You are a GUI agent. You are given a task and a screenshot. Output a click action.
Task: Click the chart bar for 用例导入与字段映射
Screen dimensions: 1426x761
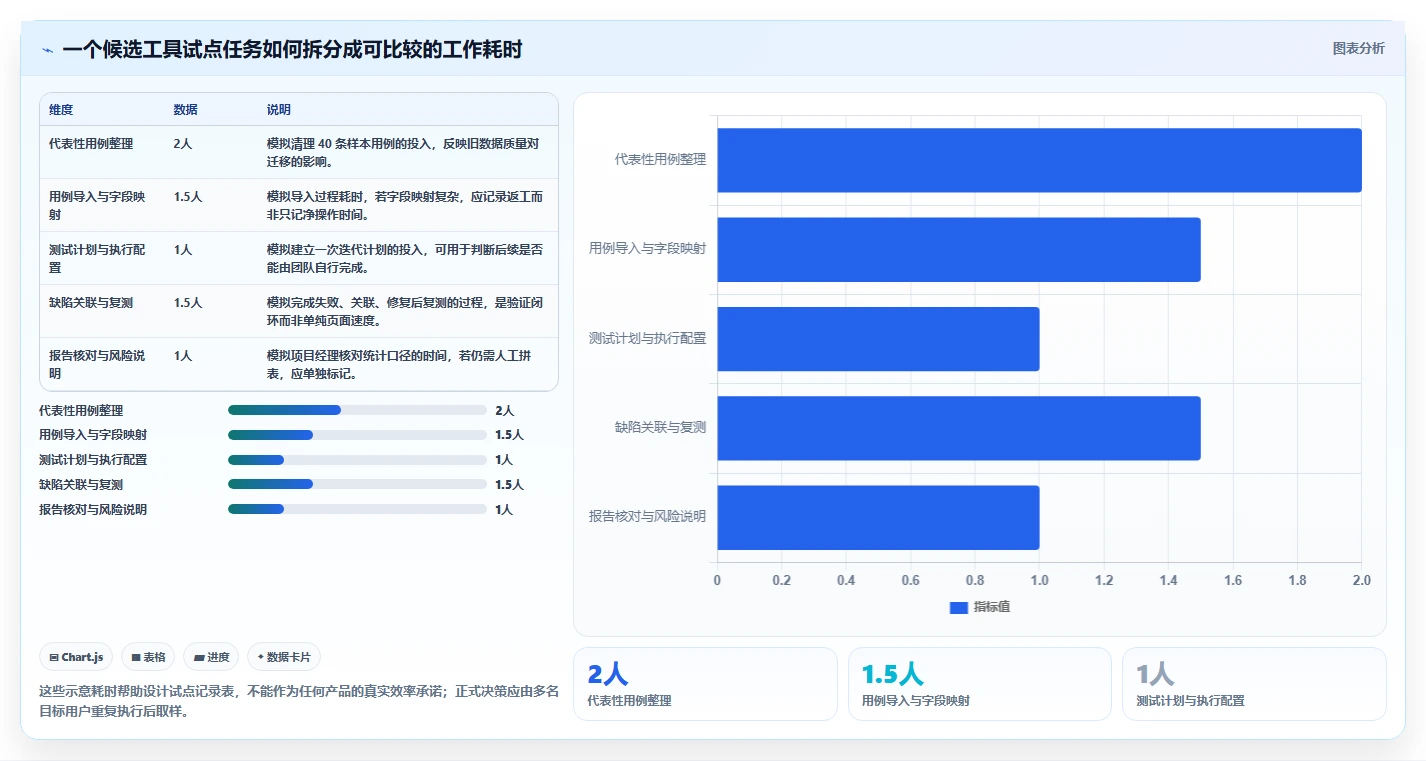(958, 249)
